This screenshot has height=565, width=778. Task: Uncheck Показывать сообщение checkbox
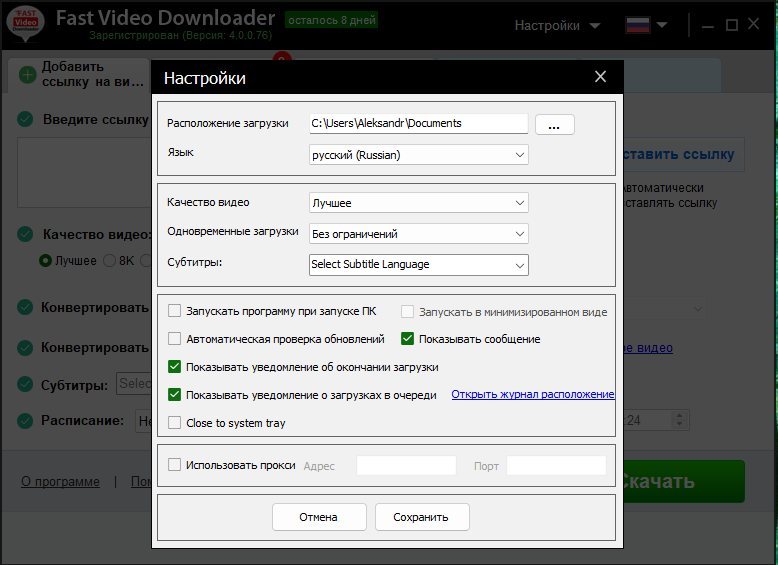(x=408, y=339)
